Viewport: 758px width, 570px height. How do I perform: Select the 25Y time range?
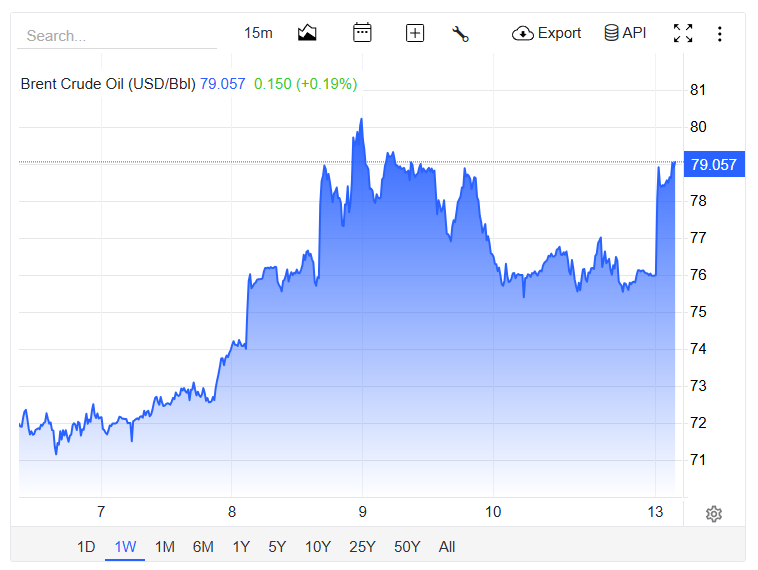click(x=363, y=547)
